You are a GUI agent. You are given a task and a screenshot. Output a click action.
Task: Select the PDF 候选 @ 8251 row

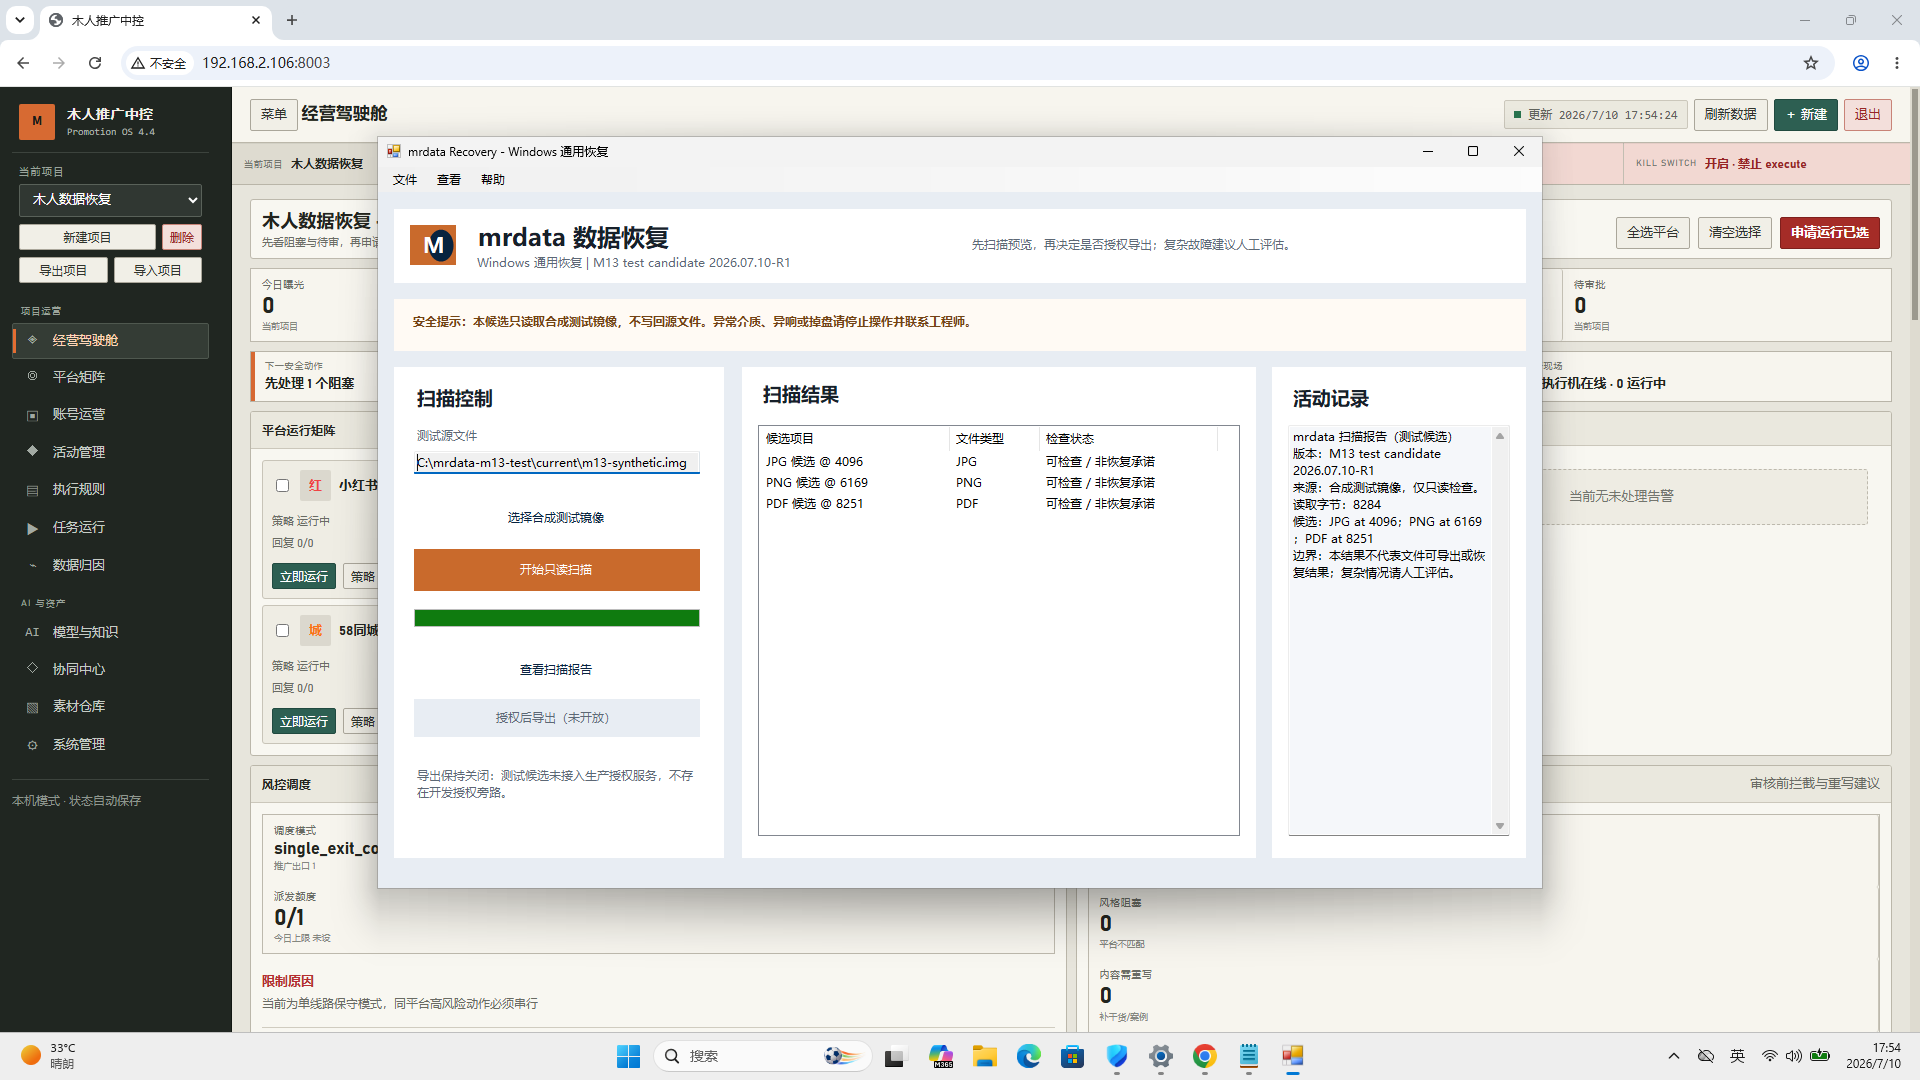click(988, 504)
